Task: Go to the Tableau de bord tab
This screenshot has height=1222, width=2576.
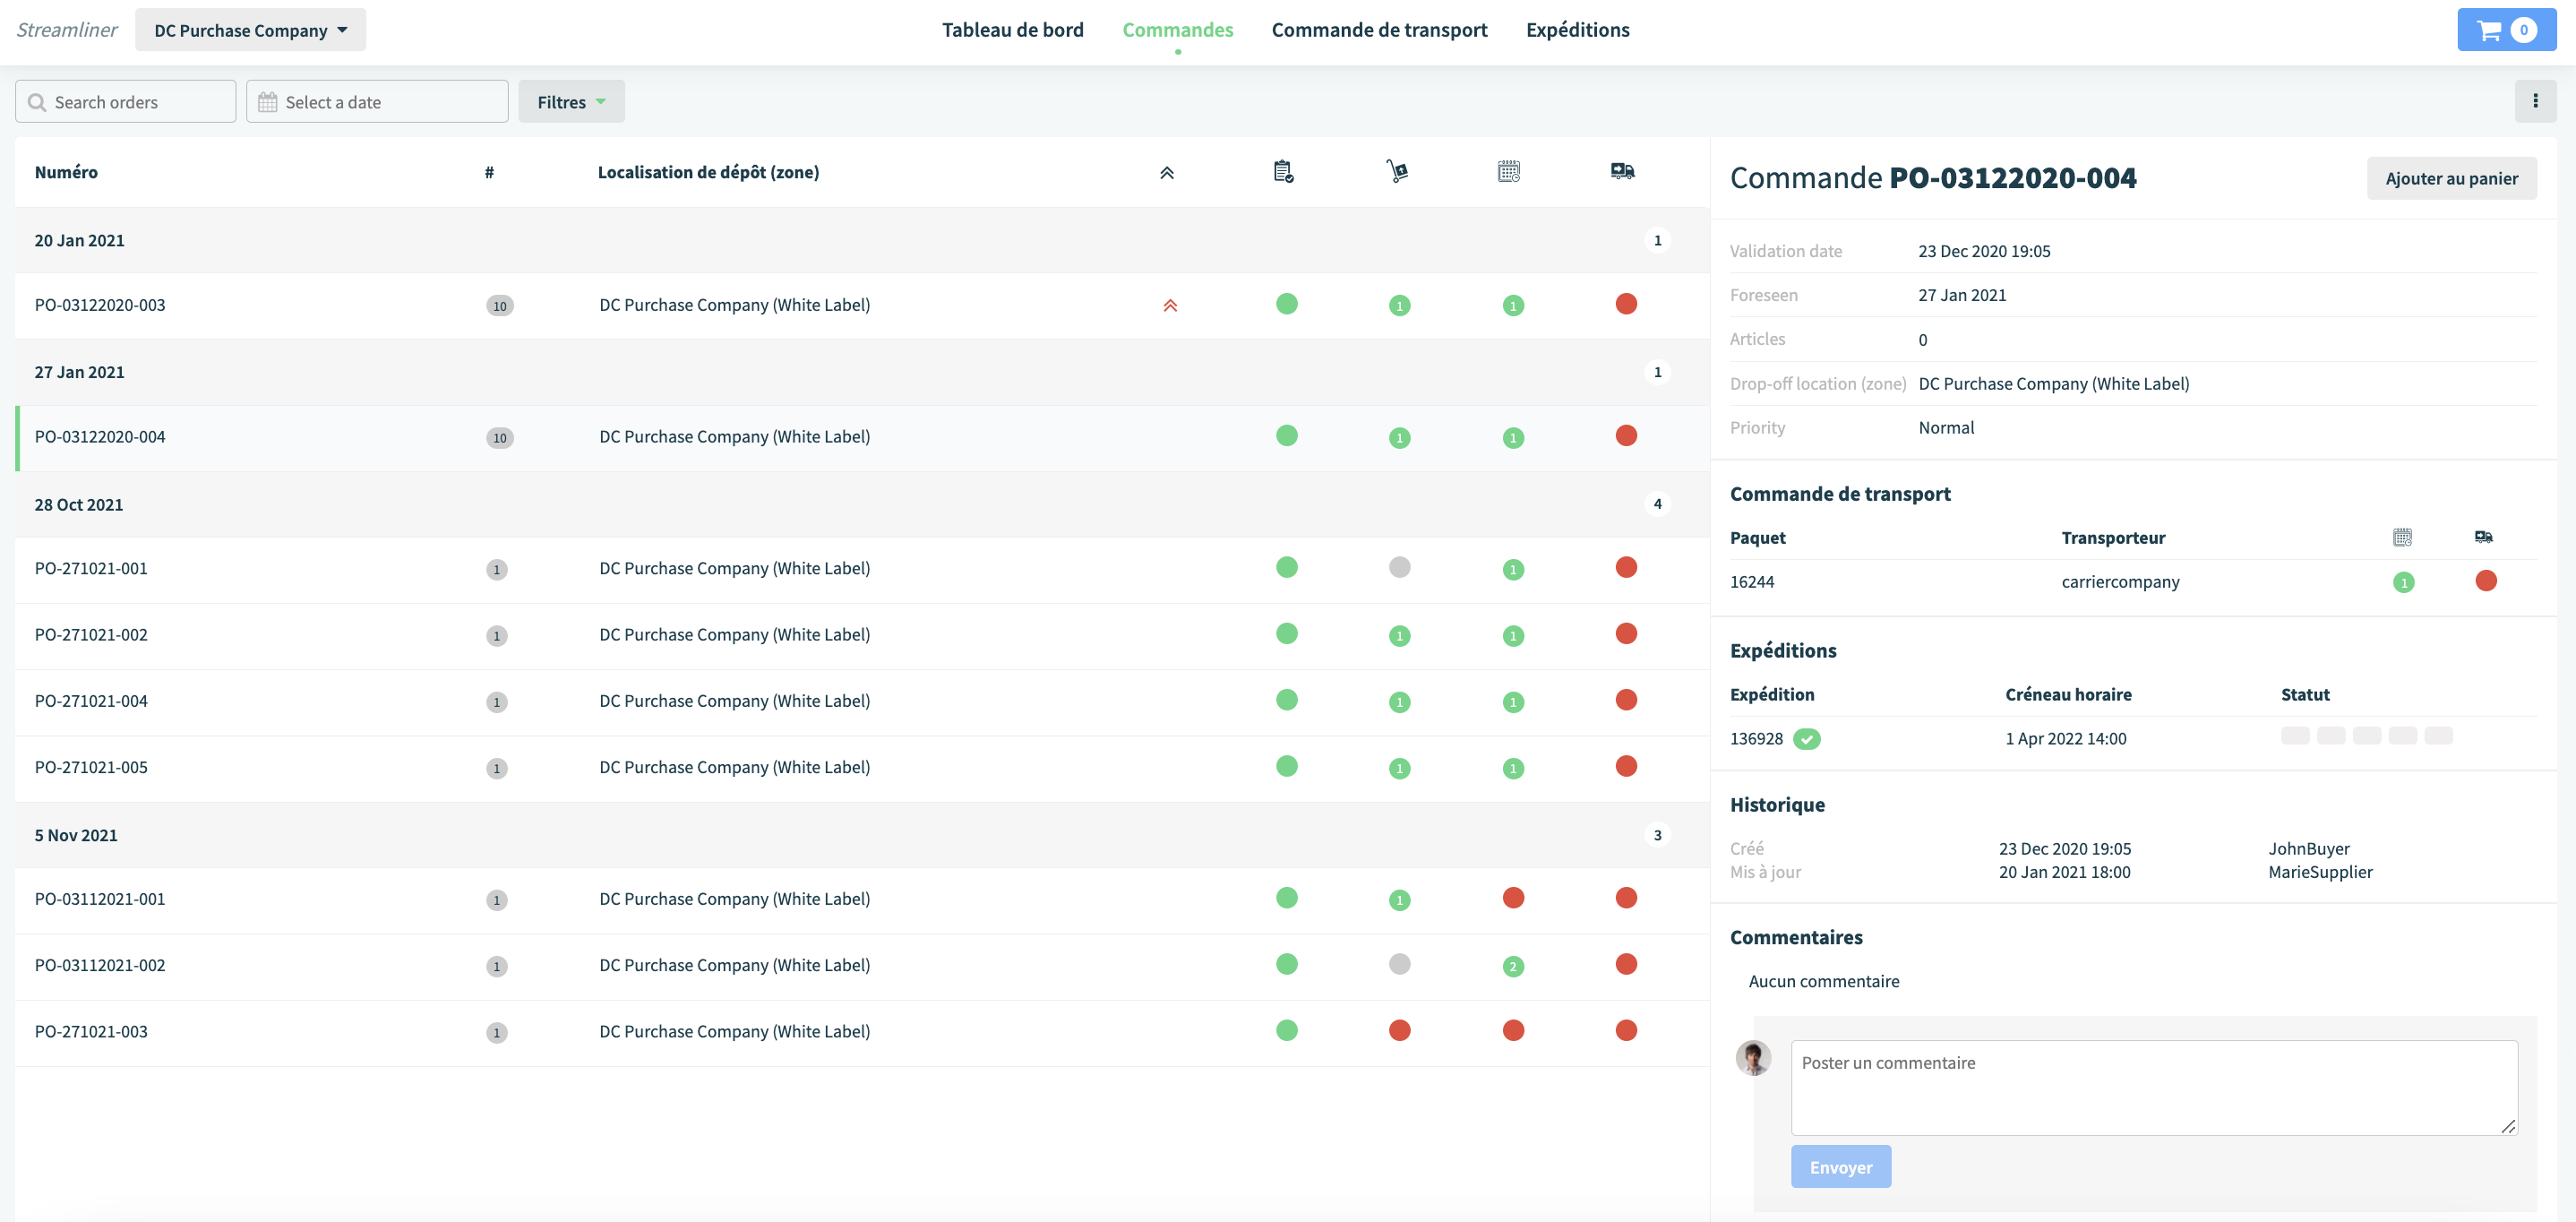Action: coord(1012,30)
